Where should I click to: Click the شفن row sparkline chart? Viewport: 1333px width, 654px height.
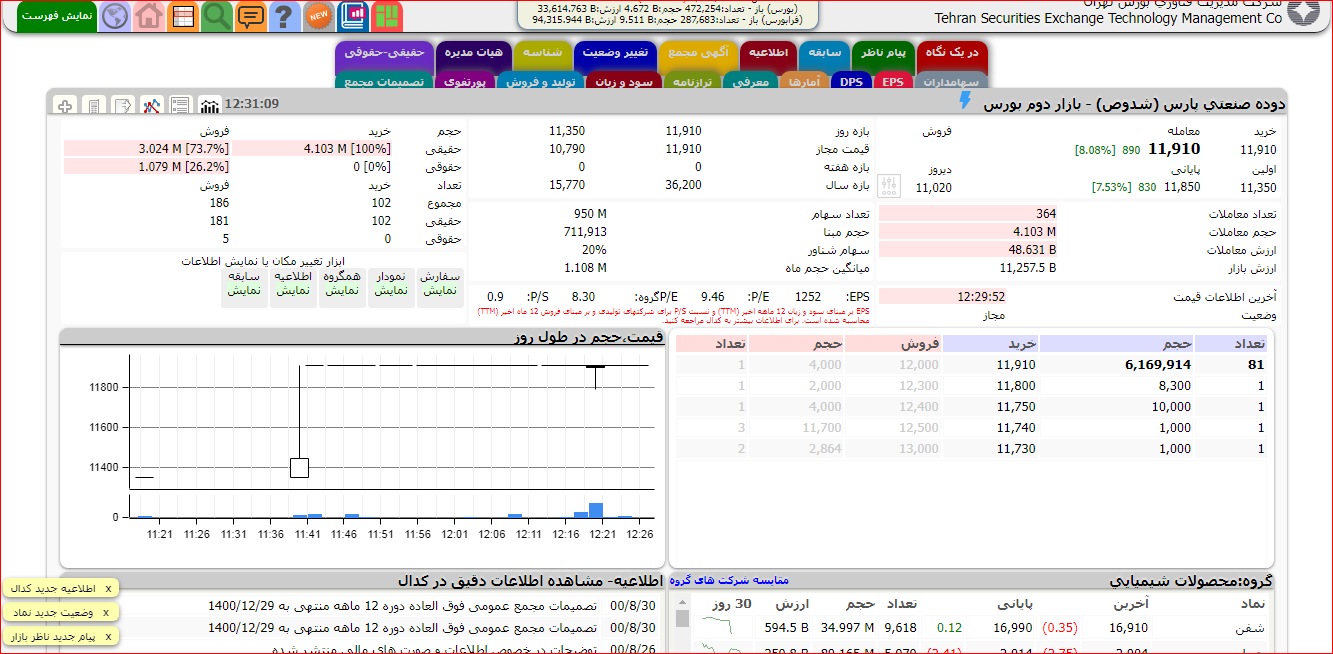click(x=716, y=627)
